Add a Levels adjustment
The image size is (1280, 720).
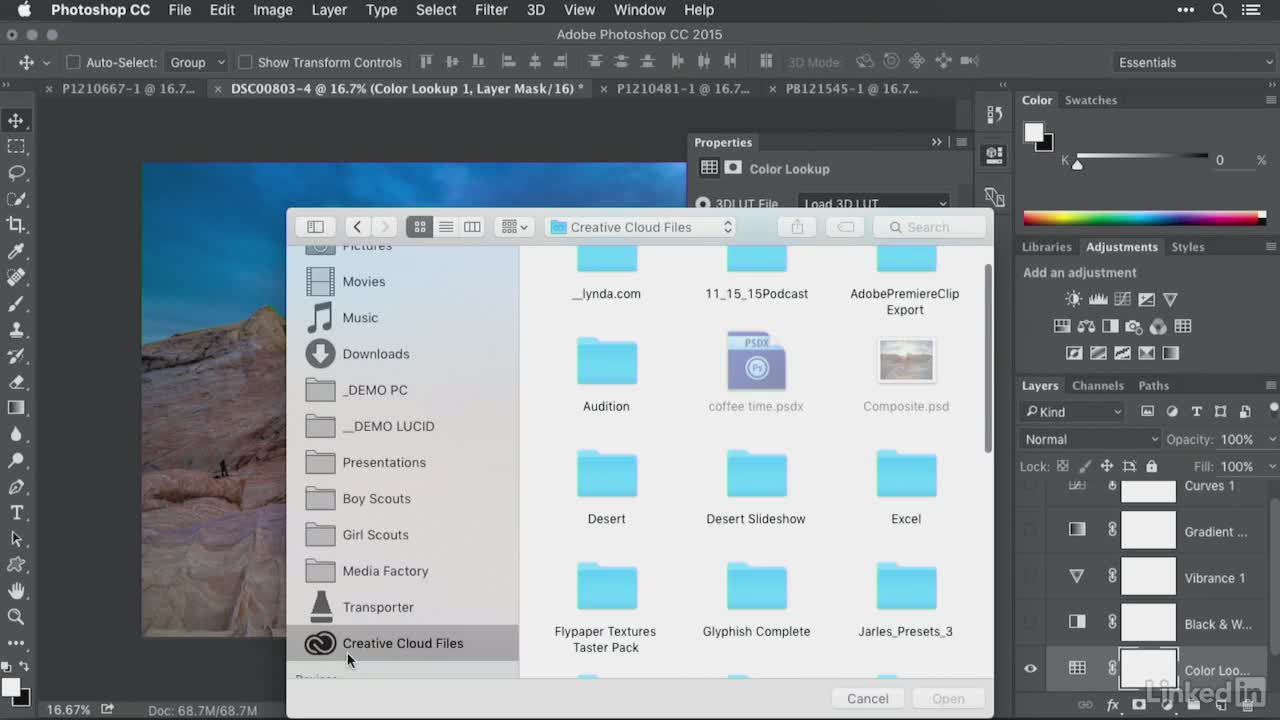click(x=1098, y=299)
